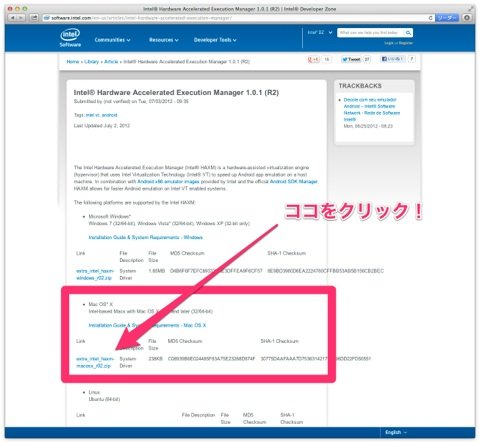This screenshot has height=443, width=480.
Task: Reload the page with the refresh icon
Action: pos(430,18)
